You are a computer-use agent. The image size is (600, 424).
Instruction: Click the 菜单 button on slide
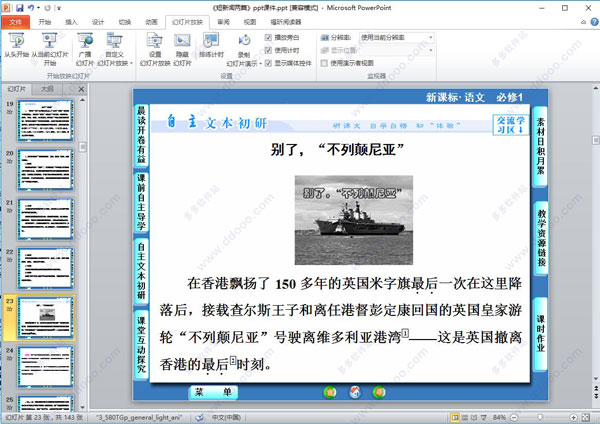[x=213, y=392]
